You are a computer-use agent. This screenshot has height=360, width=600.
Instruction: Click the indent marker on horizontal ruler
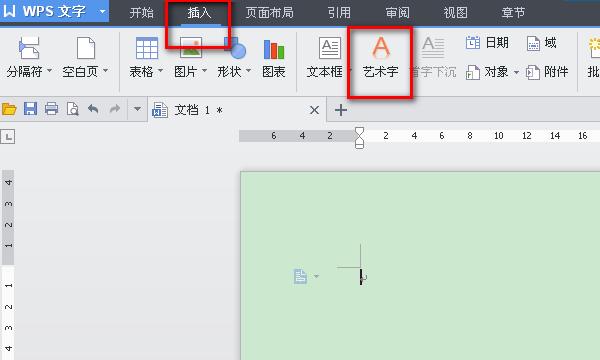[x=359, y=138]
